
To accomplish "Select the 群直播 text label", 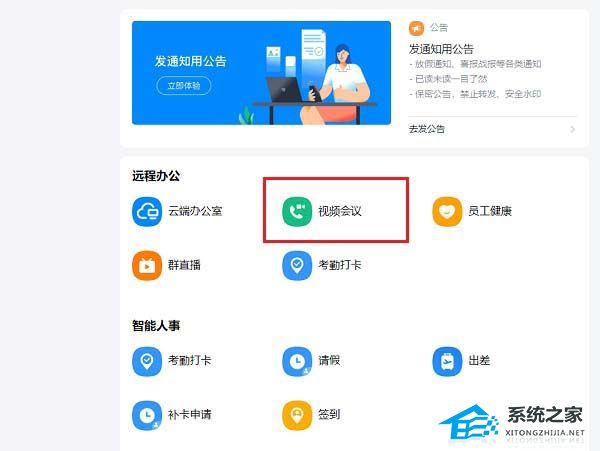I will coord(184,265).
